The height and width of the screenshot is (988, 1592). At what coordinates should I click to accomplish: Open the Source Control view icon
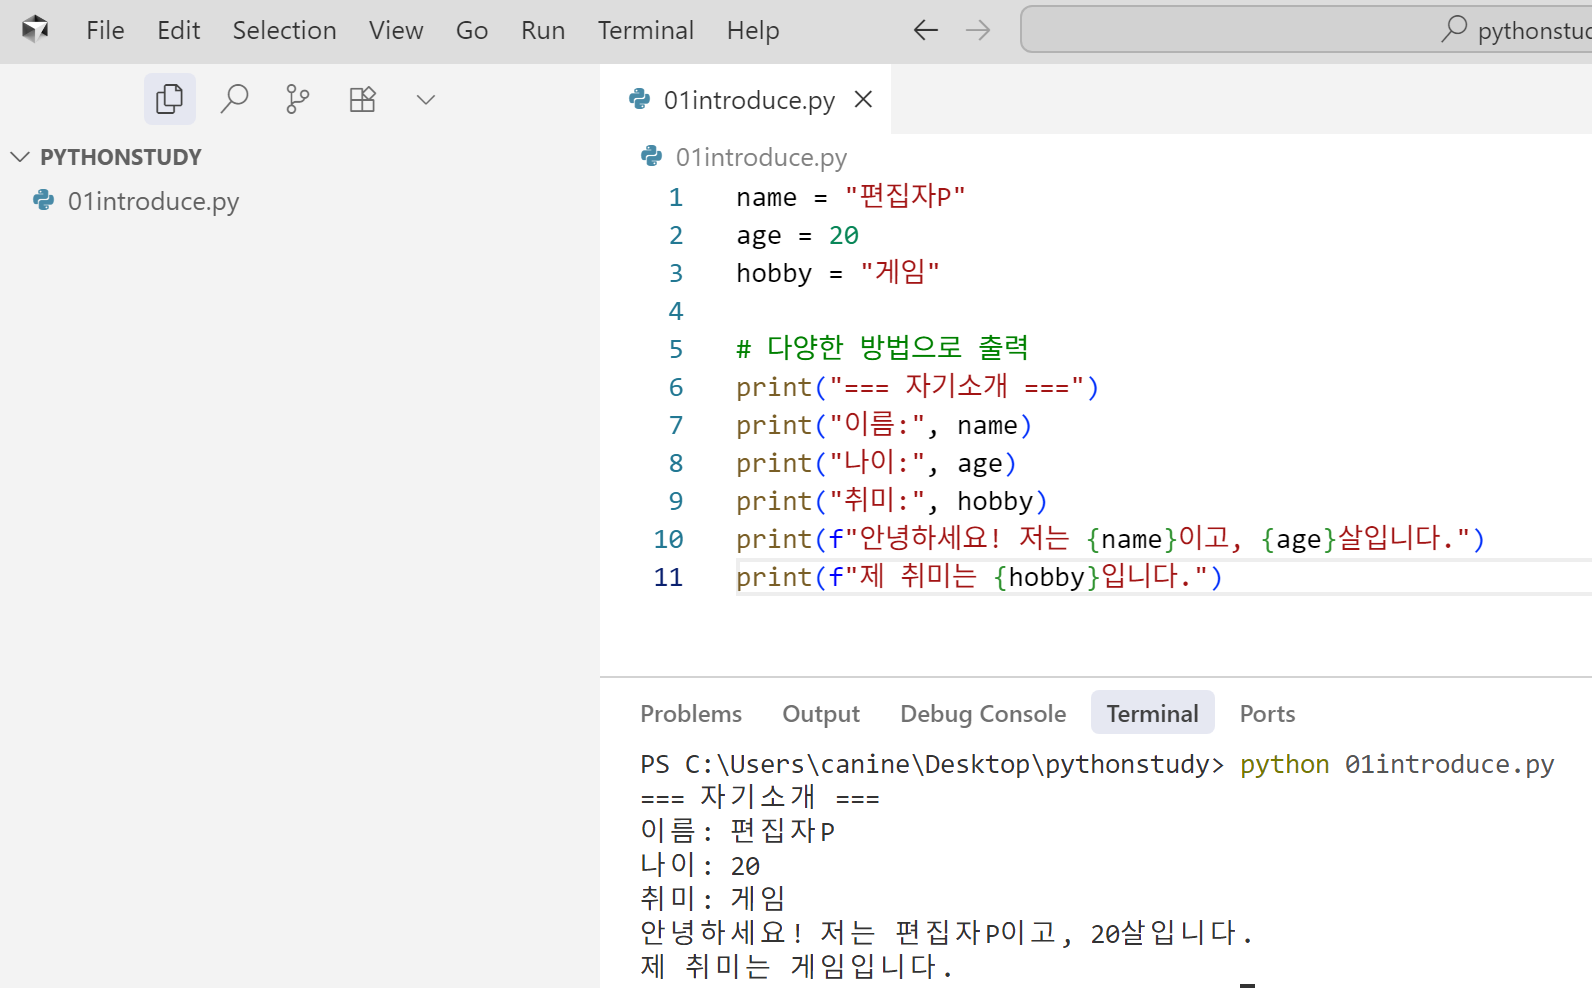click(x=298, y=99)
